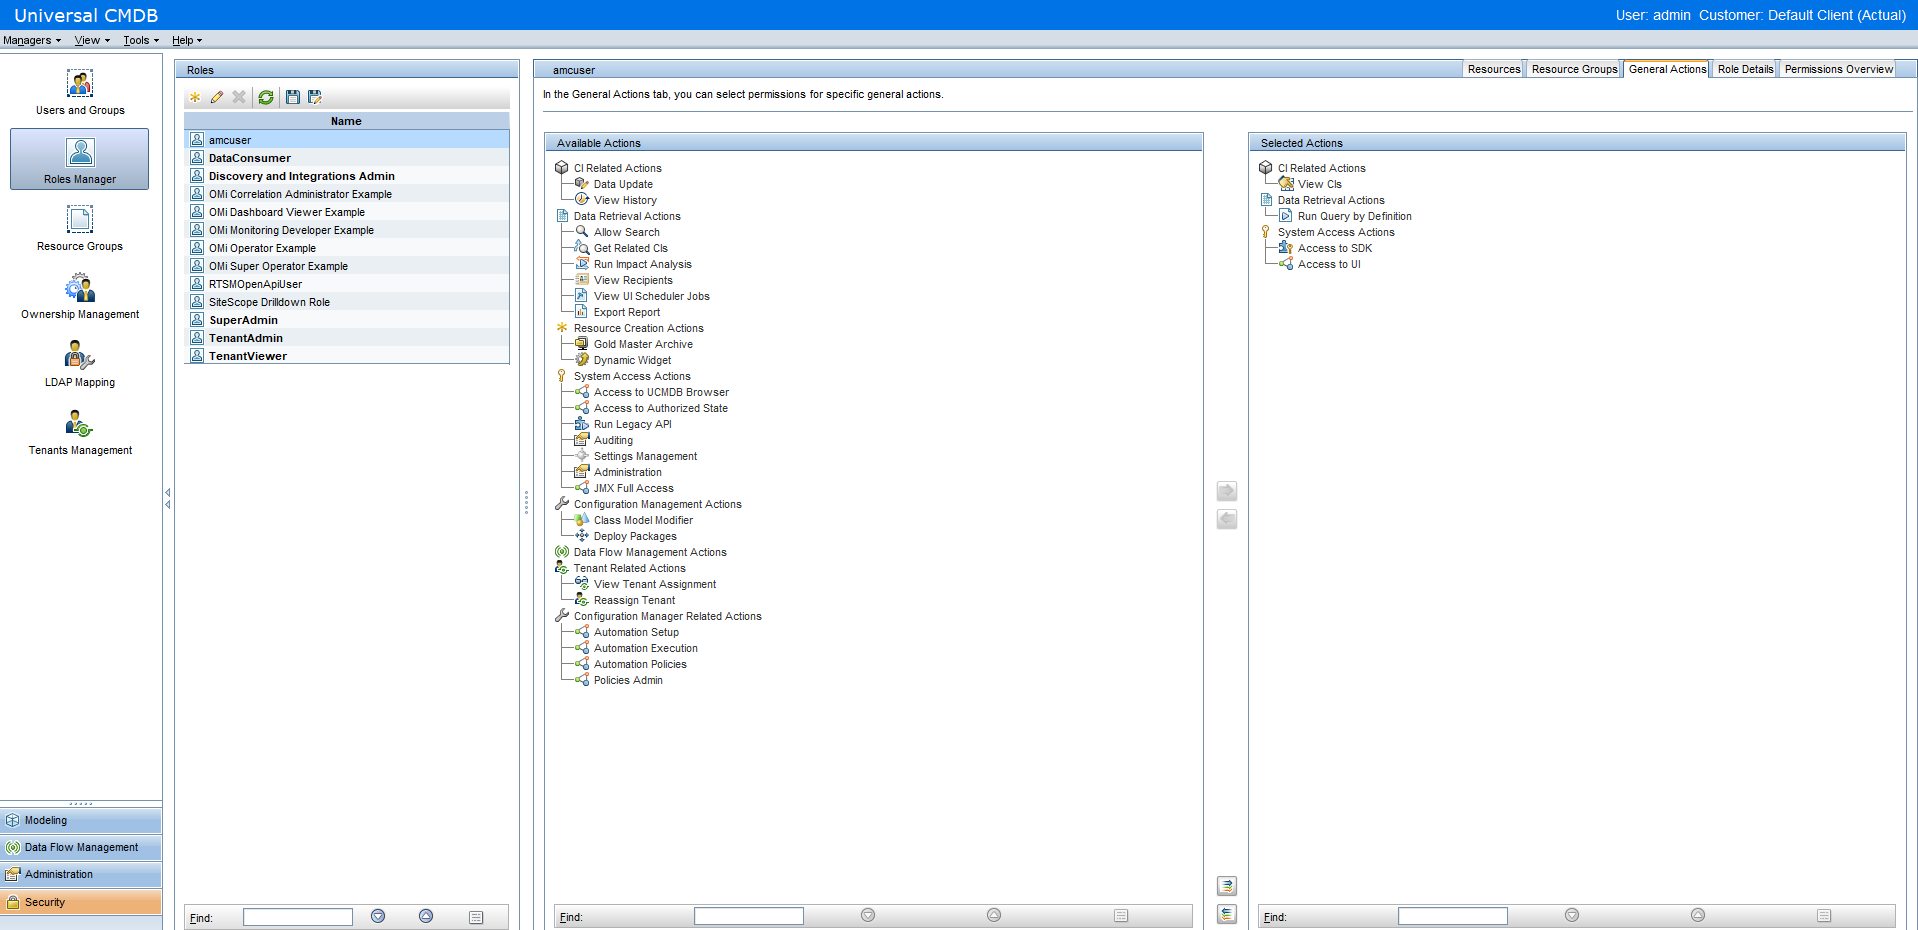Refresh the roles list
Screen dimensions: 1918x930
point(266,97)
